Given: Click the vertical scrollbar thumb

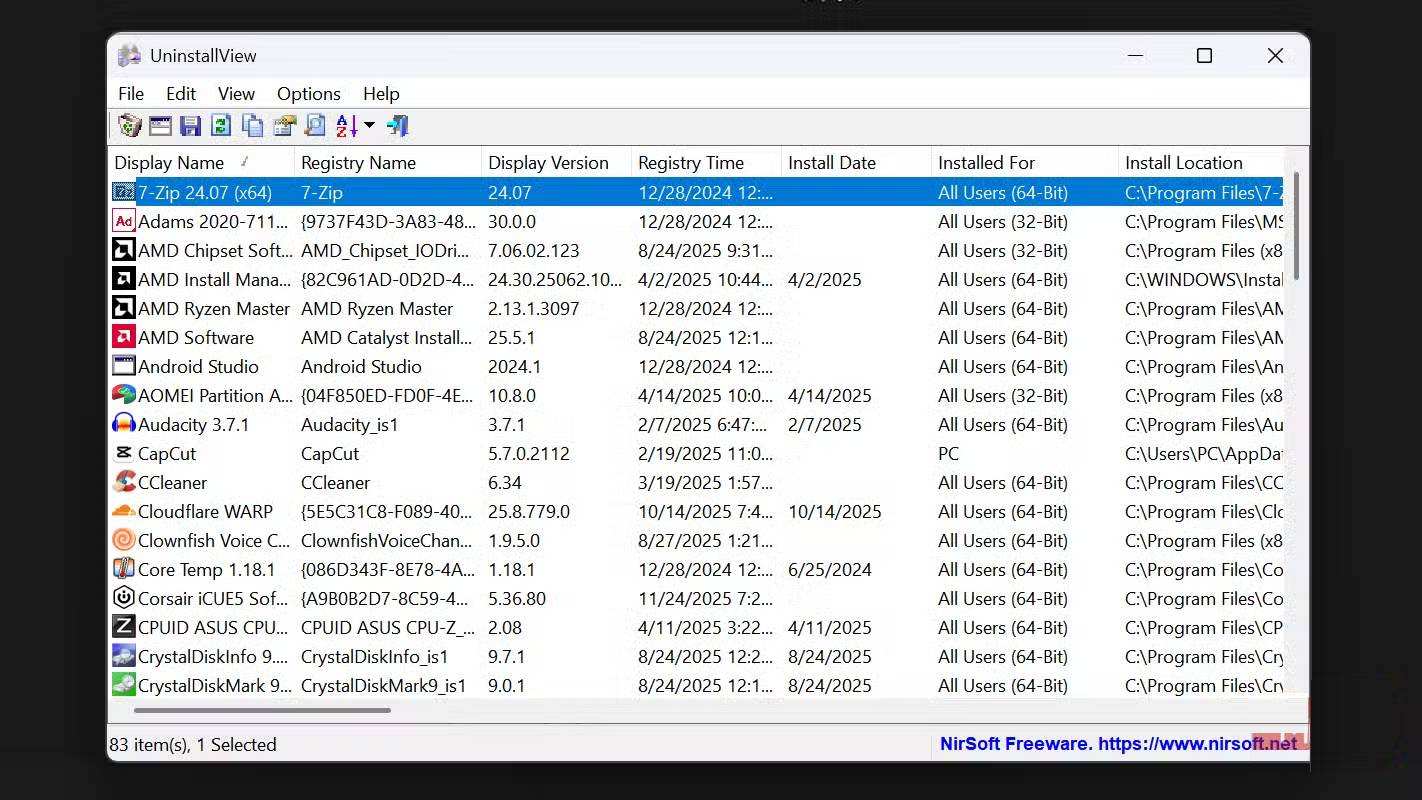Looking at the screenshot, I should [x=1296, y=225].
